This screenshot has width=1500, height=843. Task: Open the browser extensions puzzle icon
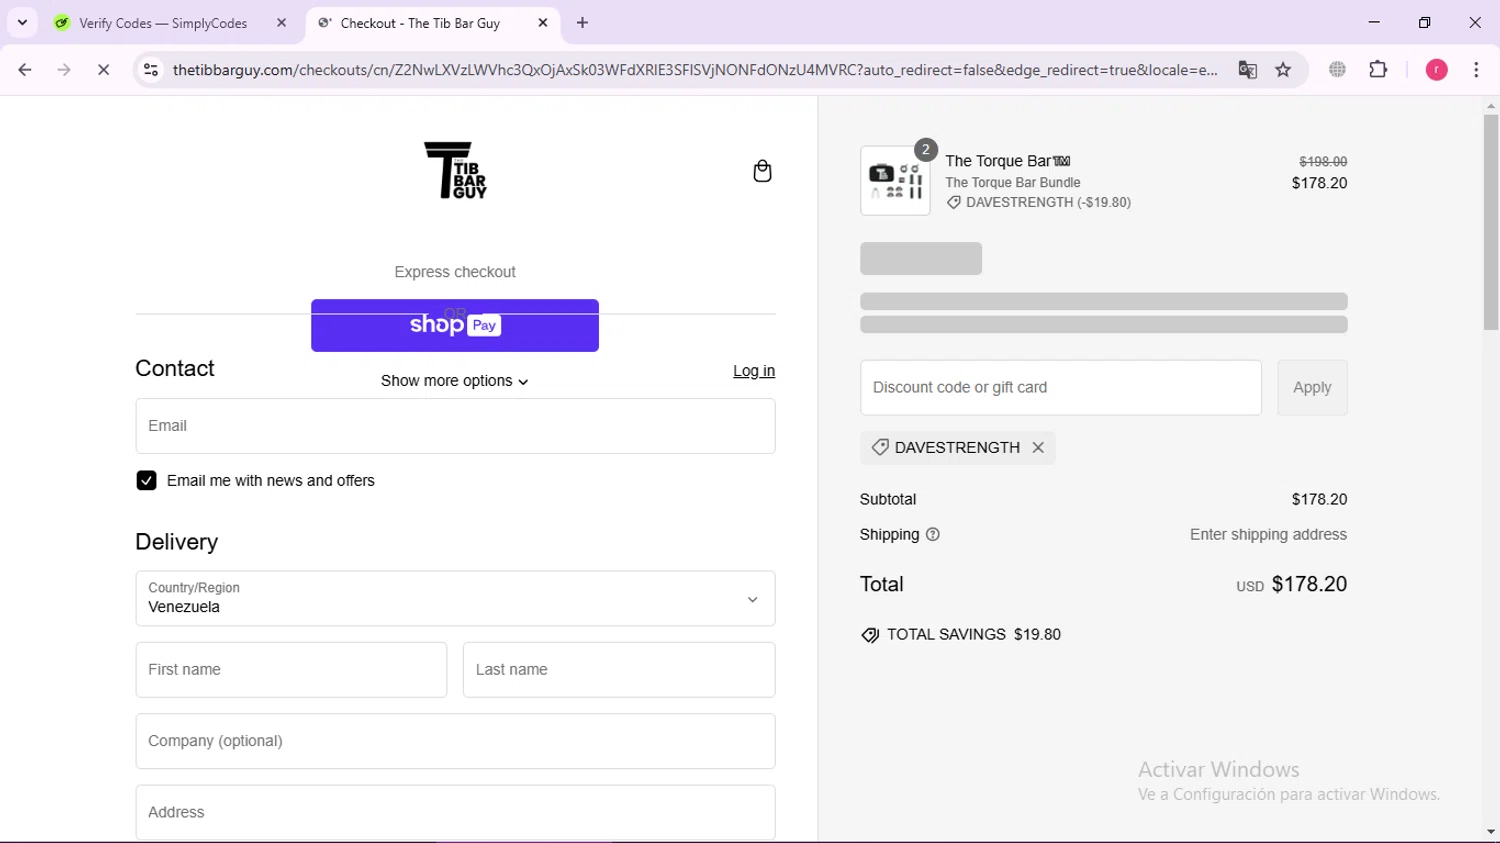pos(1378,70)
